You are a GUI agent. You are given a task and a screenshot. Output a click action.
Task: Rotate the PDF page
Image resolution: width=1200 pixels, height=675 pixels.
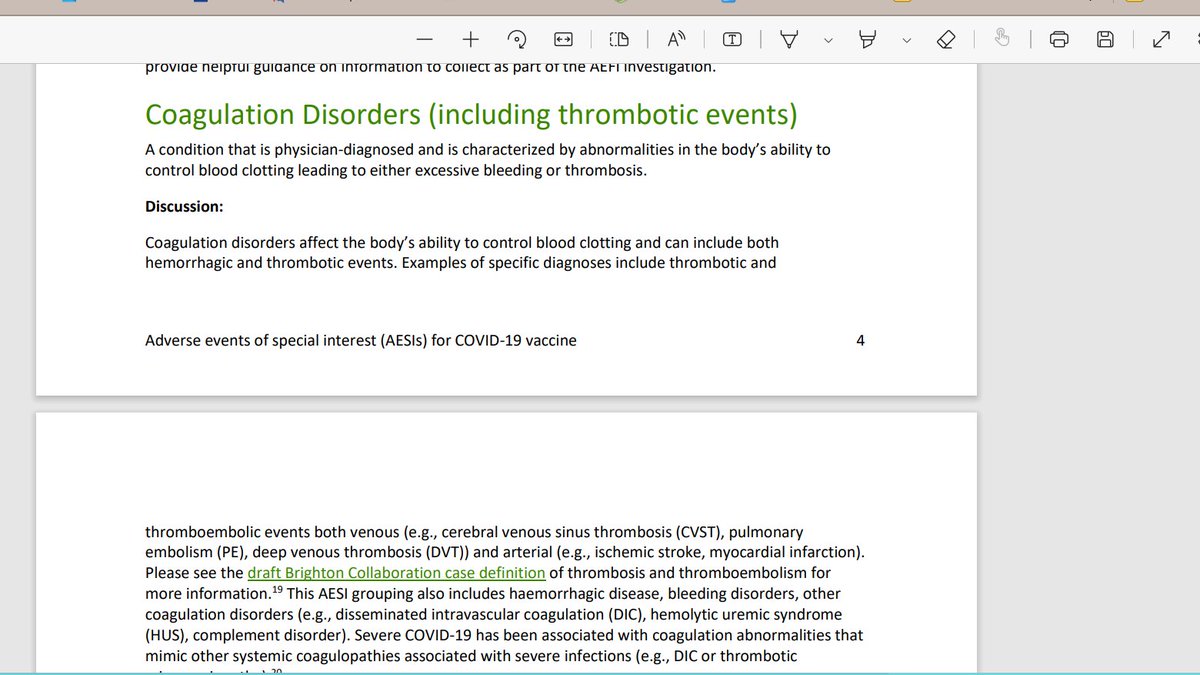(x=517, y=40)
